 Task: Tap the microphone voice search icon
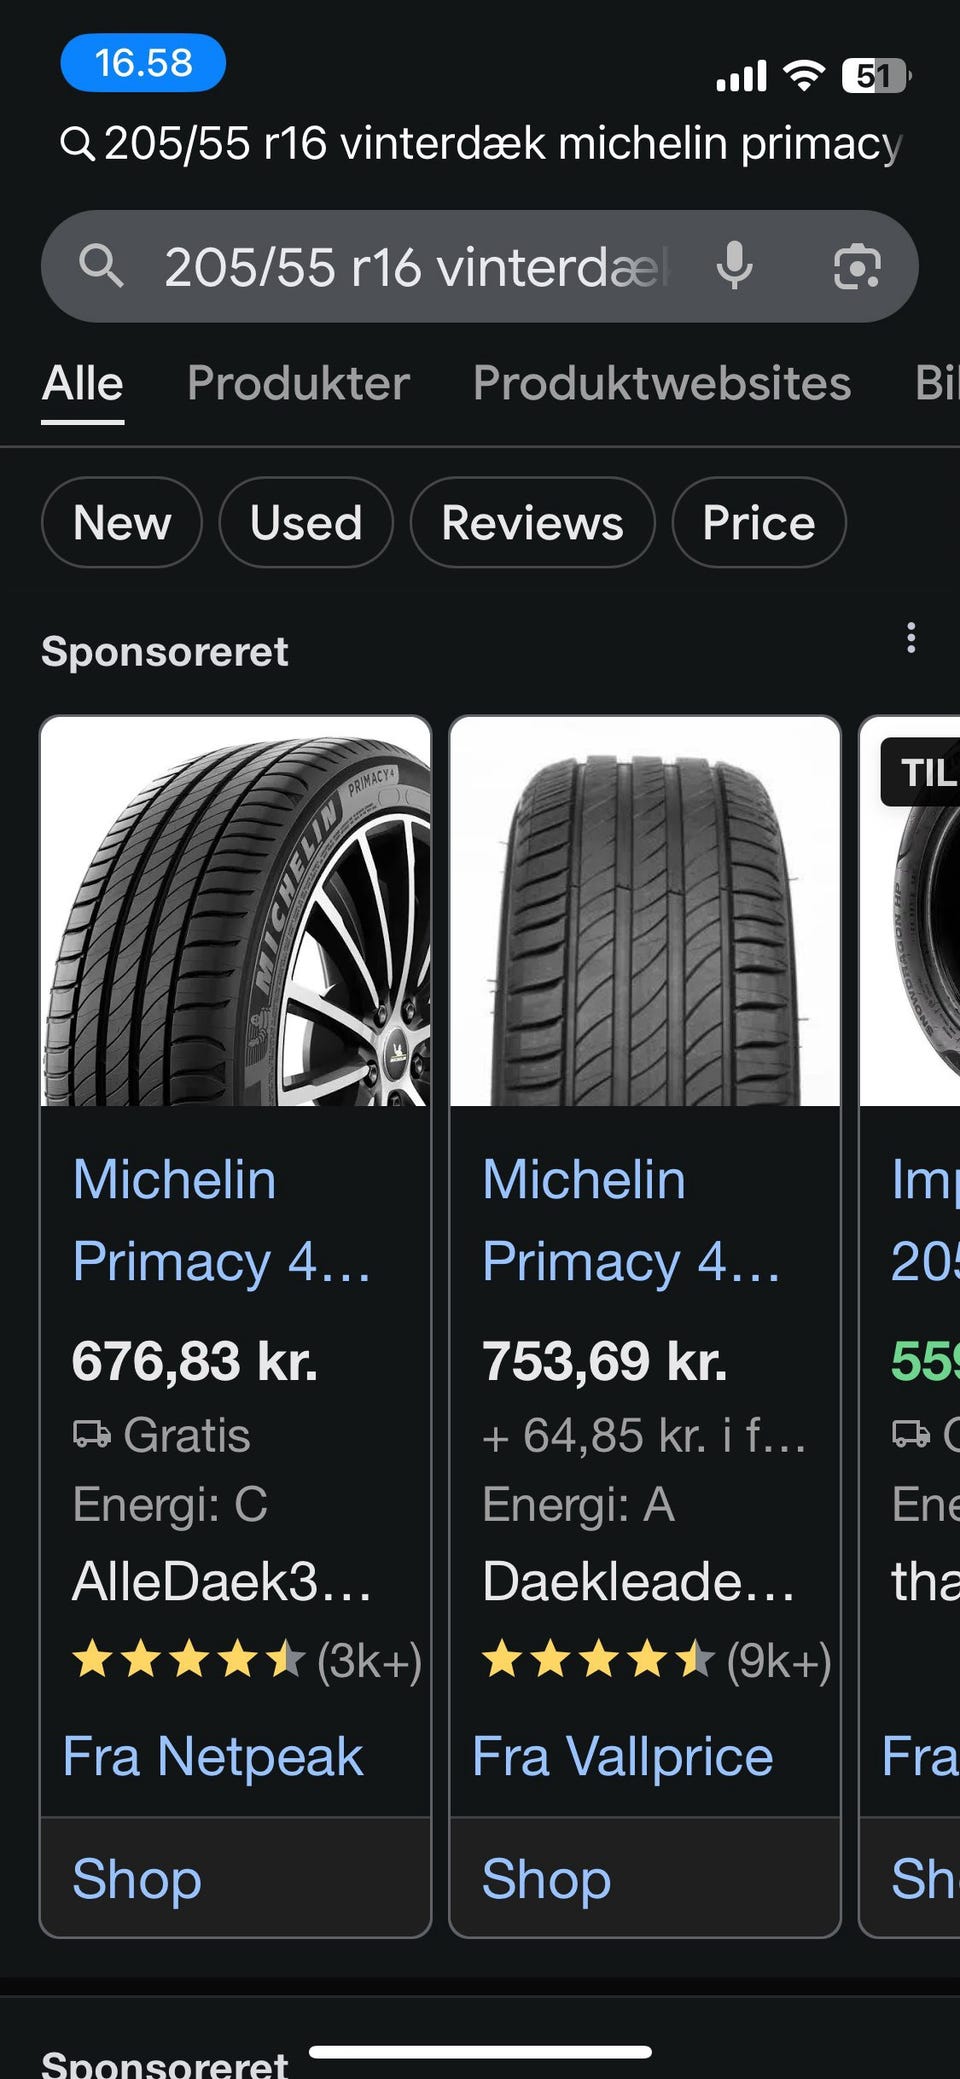pyautogui.click(x=735, y=266)
